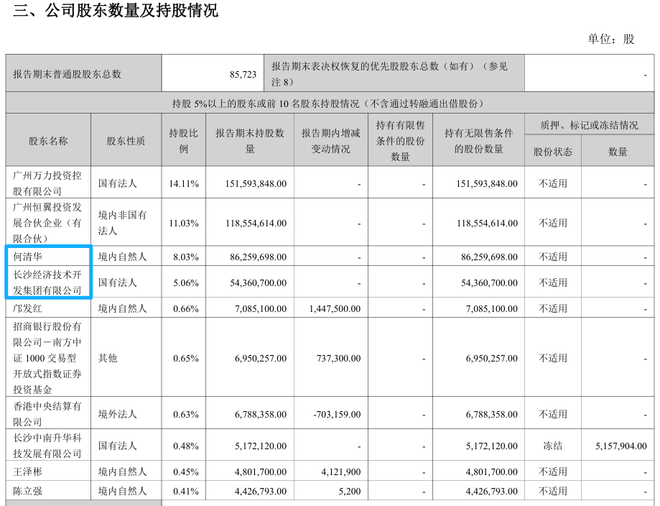The height and width of the screenshot is (506, 660).
Task: Click the 质押、标记或冻结情况 header cell
Action: [x=589, y=127]
